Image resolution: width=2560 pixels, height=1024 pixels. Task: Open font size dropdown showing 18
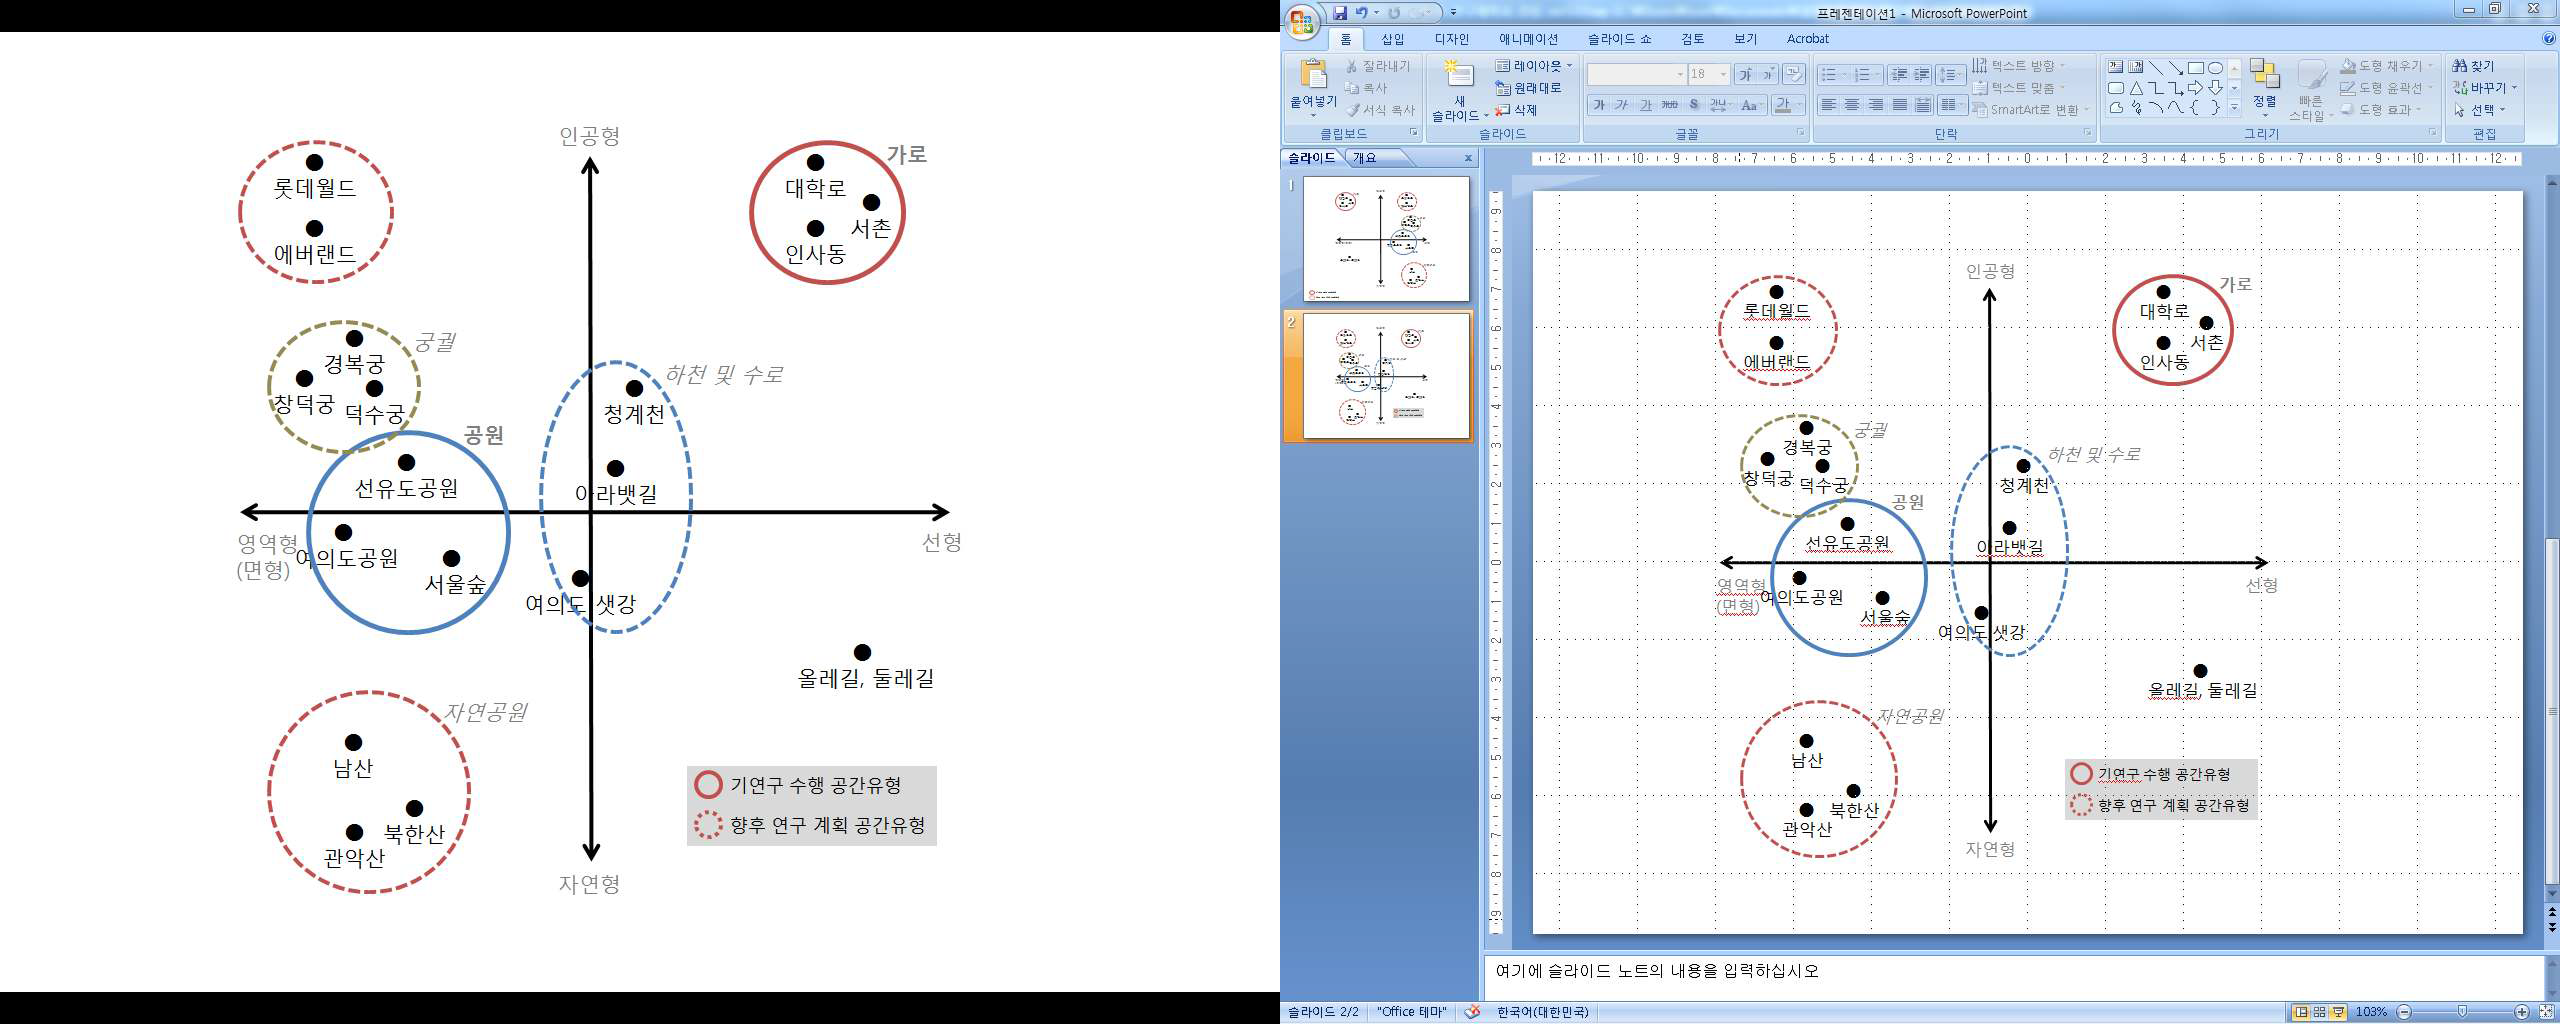(x=1722, y=74)
